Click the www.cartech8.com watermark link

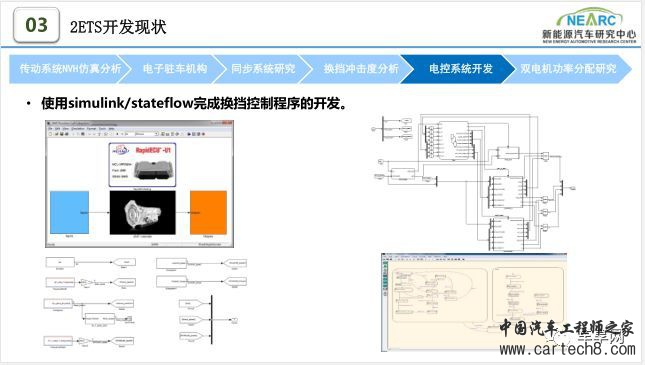click(568, 349)
